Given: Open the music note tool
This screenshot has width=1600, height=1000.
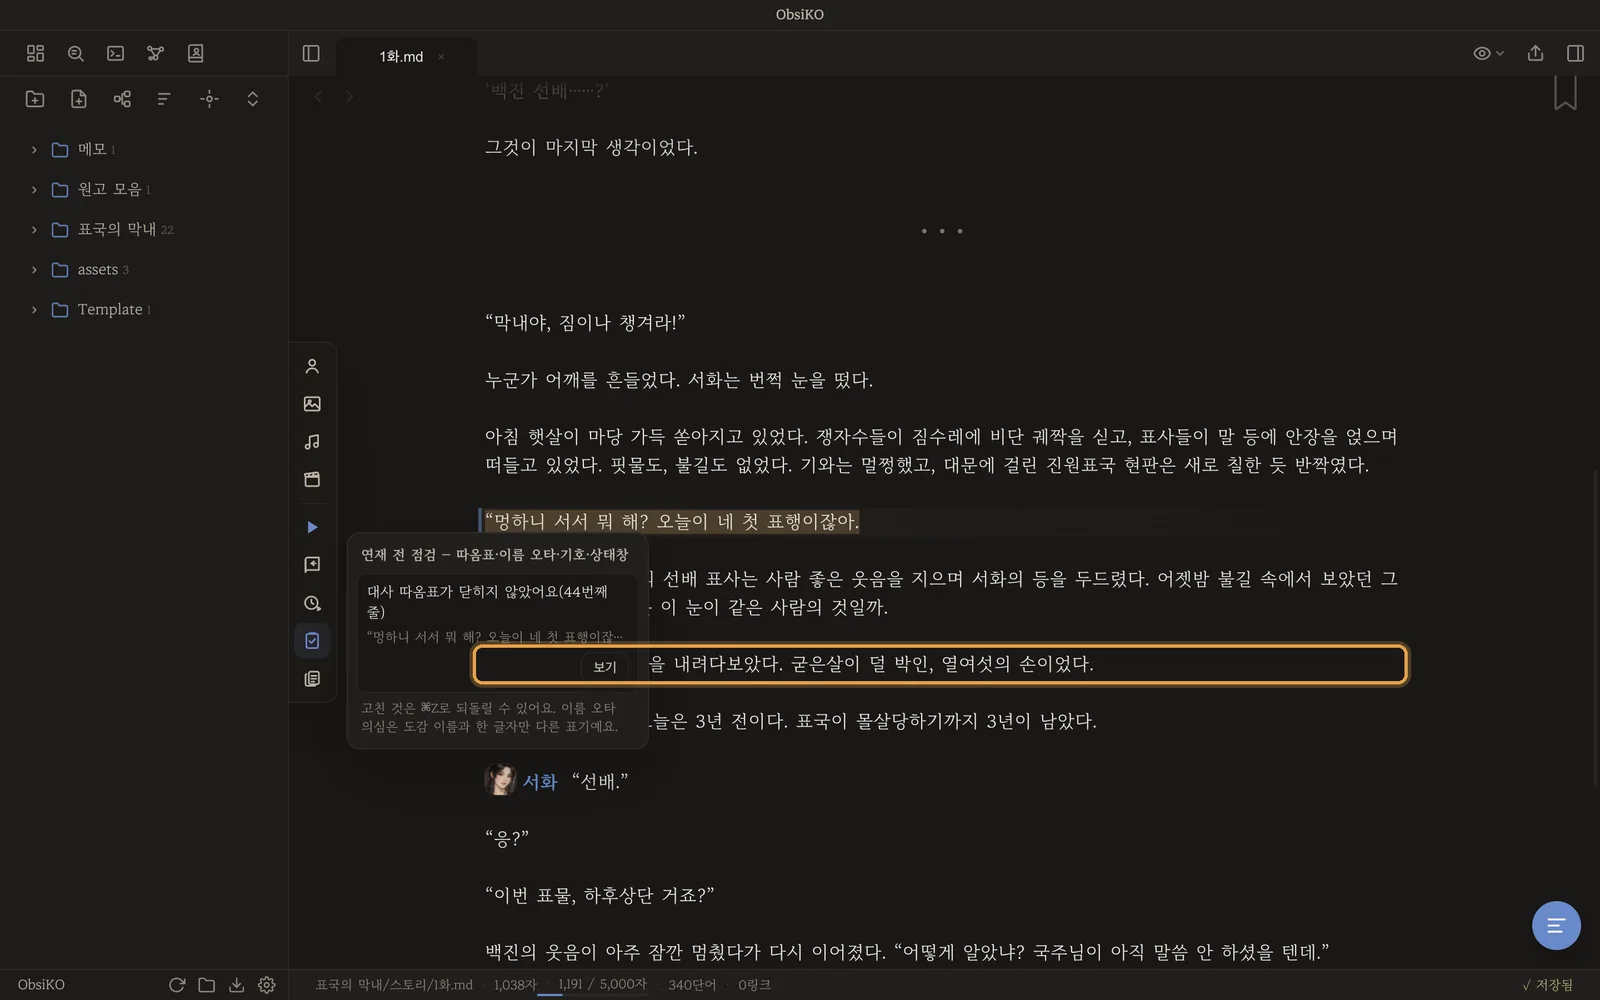Looking at the screenshot, I should (x=312, y=442).
